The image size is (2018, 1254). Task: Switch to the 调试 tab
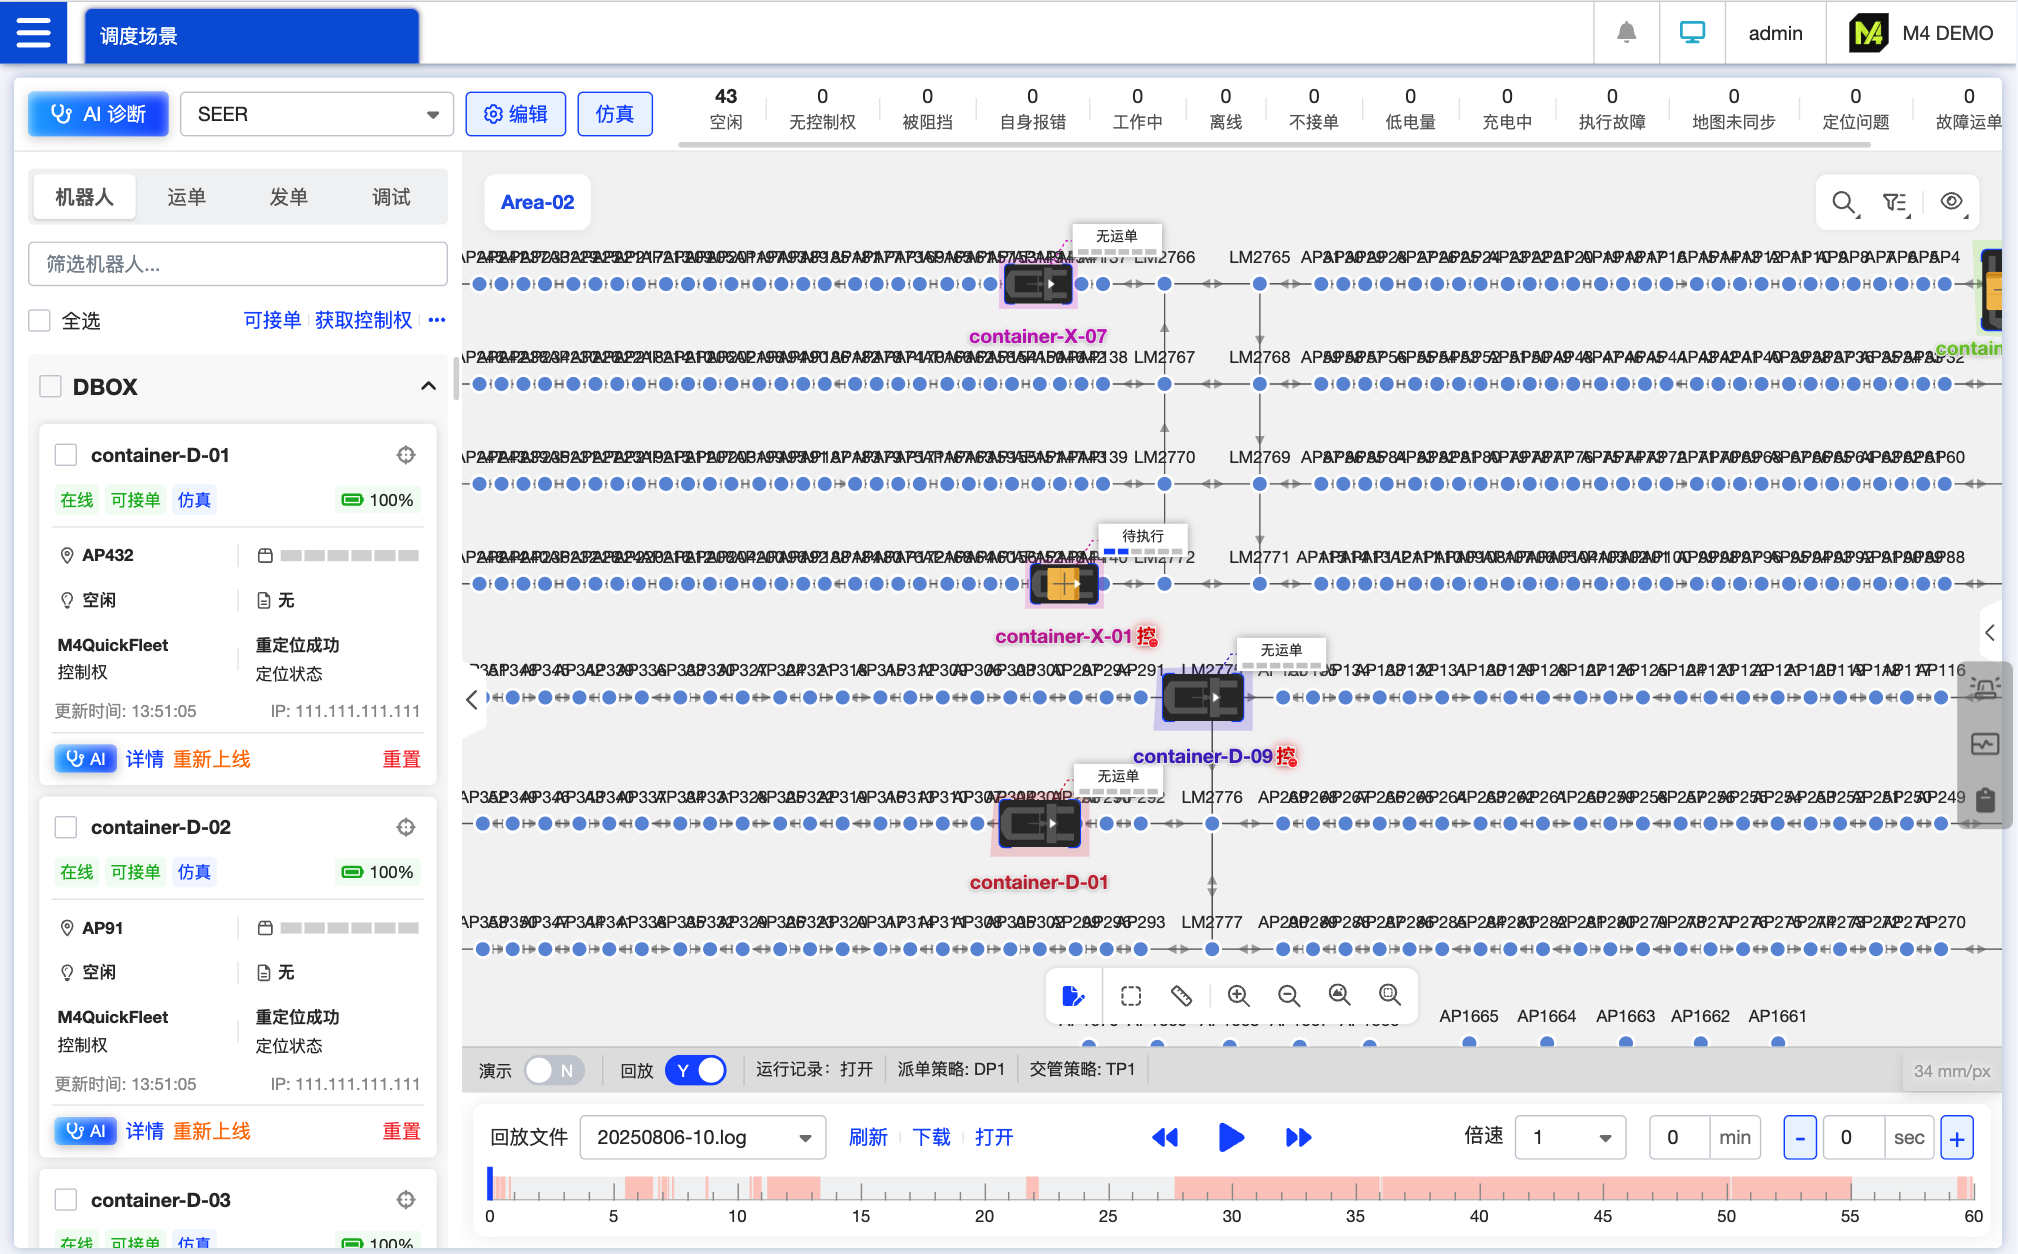tap(391, 197)
